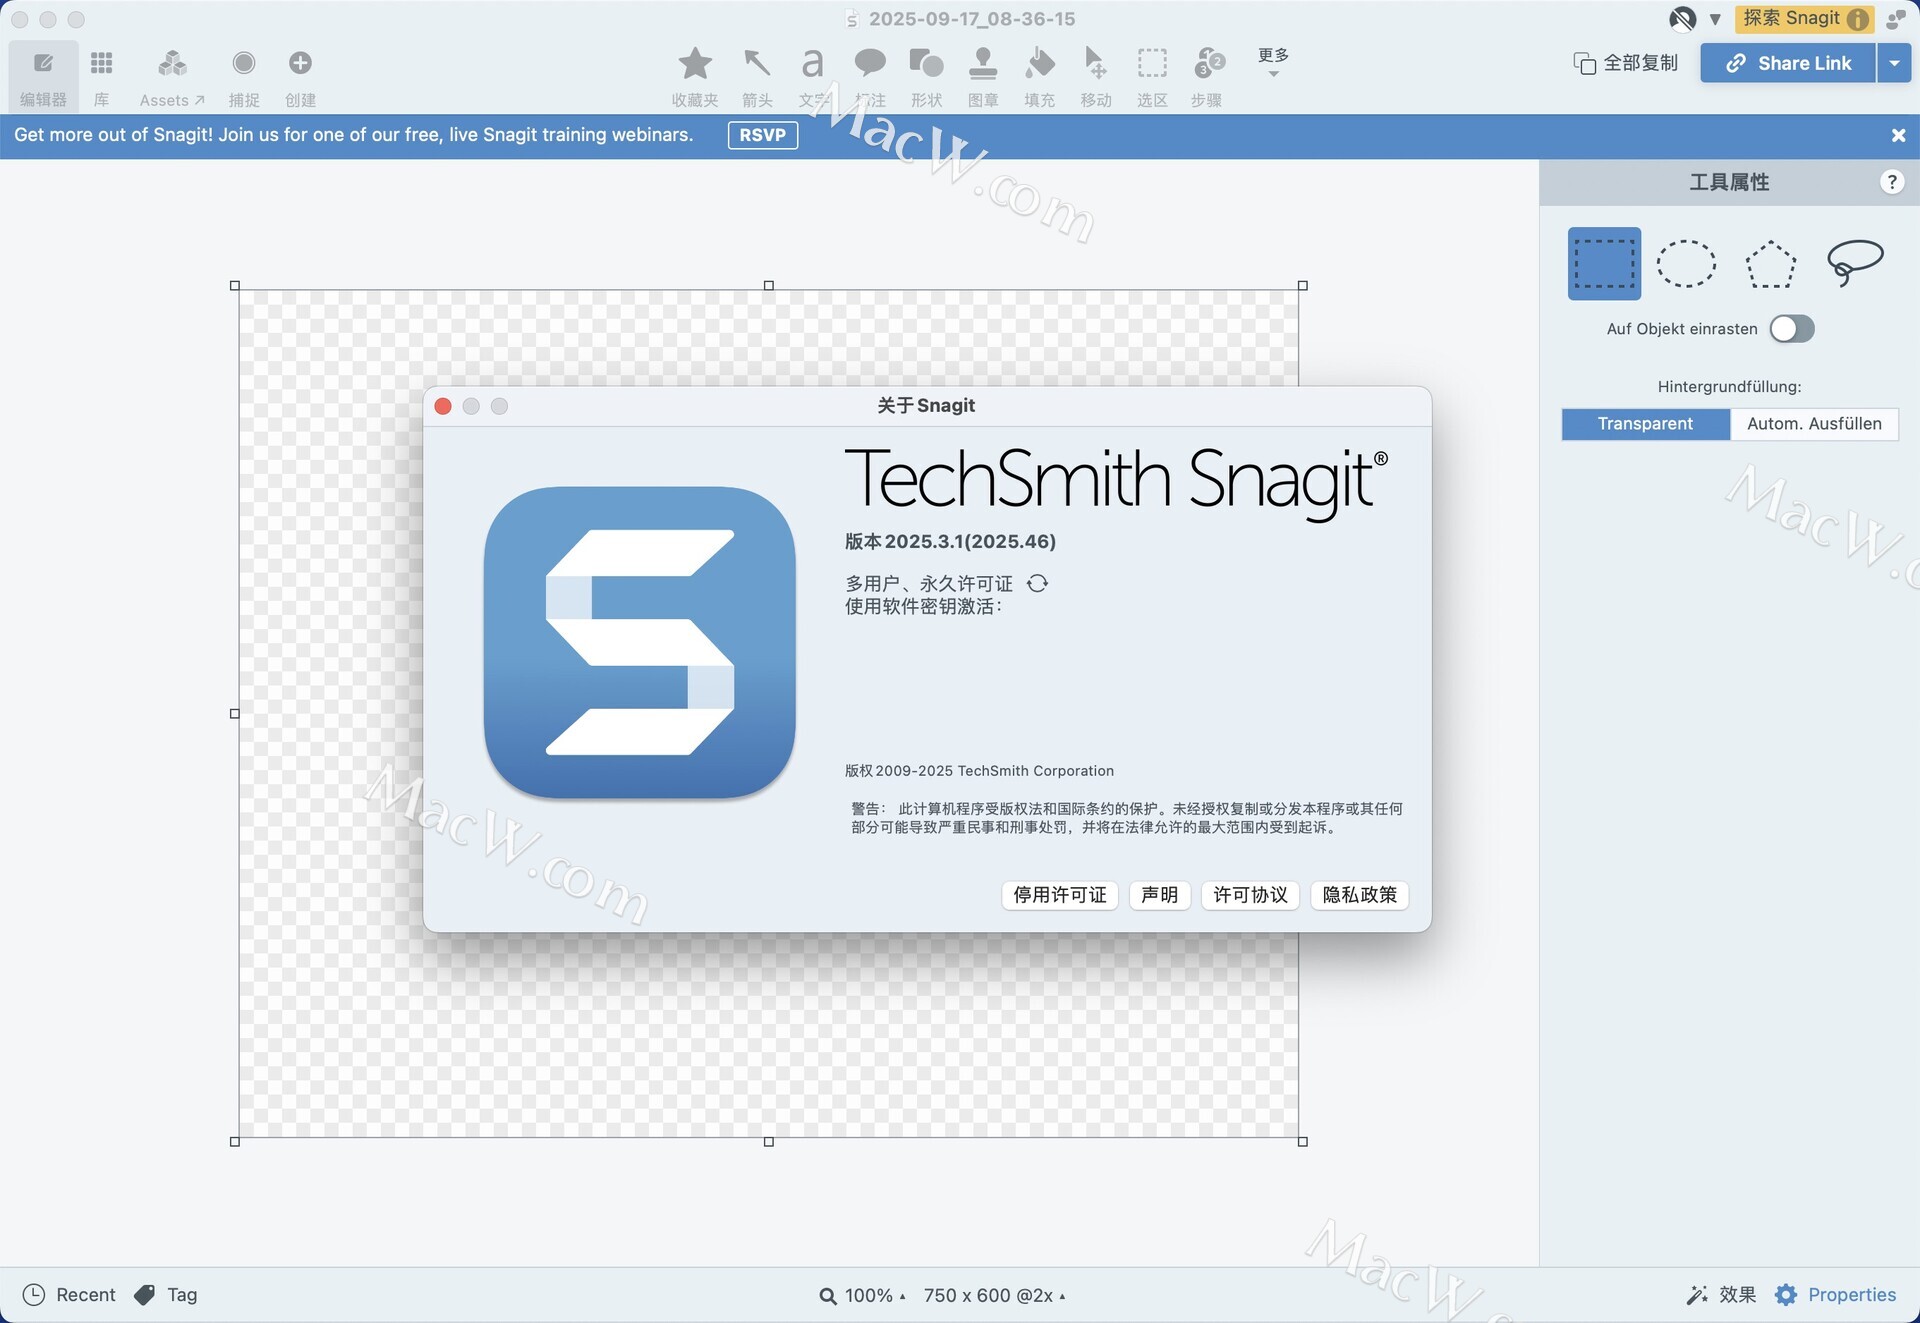Open the 750 x 600 image size dropdown
Screen dimensions: 1920x1323
(x=994, y=1296)
